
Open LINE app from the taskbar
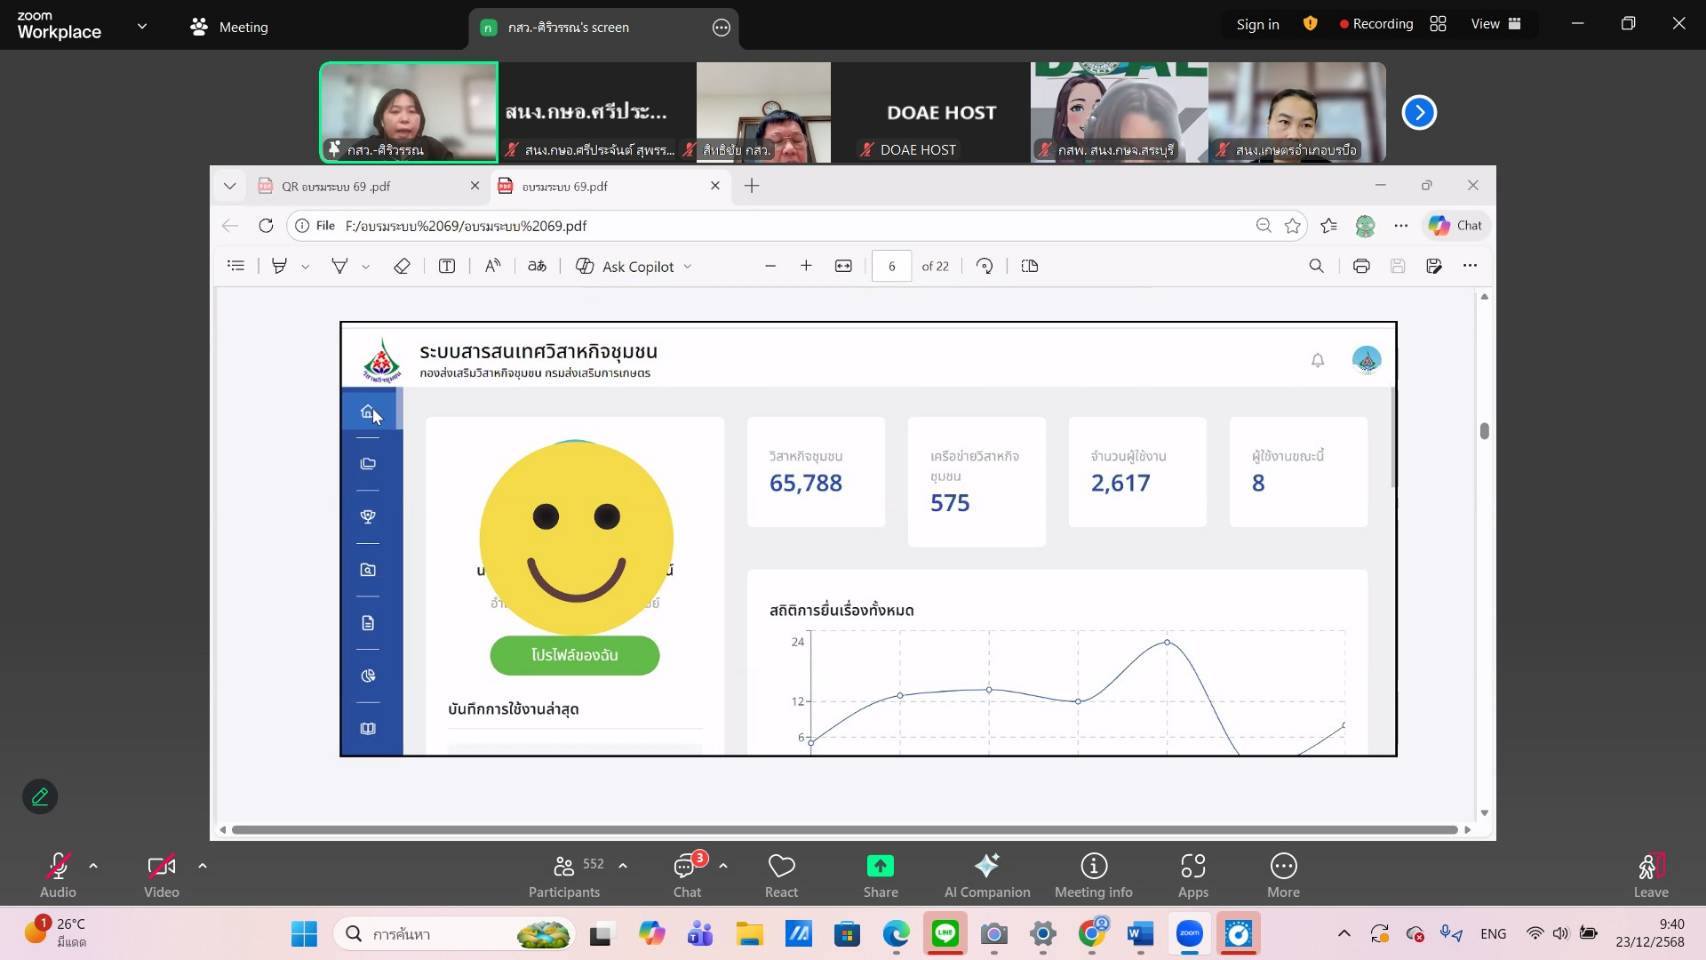[945, 934]
